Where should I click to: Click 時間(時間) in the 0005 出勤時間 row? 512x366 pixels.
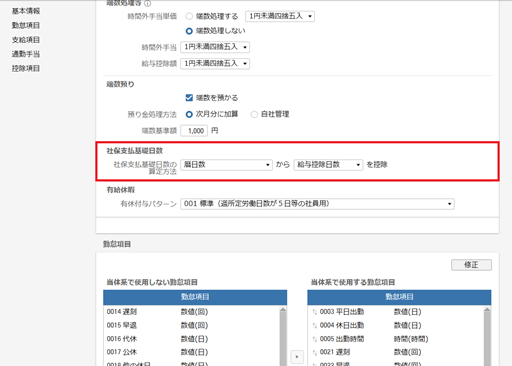[411, 339]
